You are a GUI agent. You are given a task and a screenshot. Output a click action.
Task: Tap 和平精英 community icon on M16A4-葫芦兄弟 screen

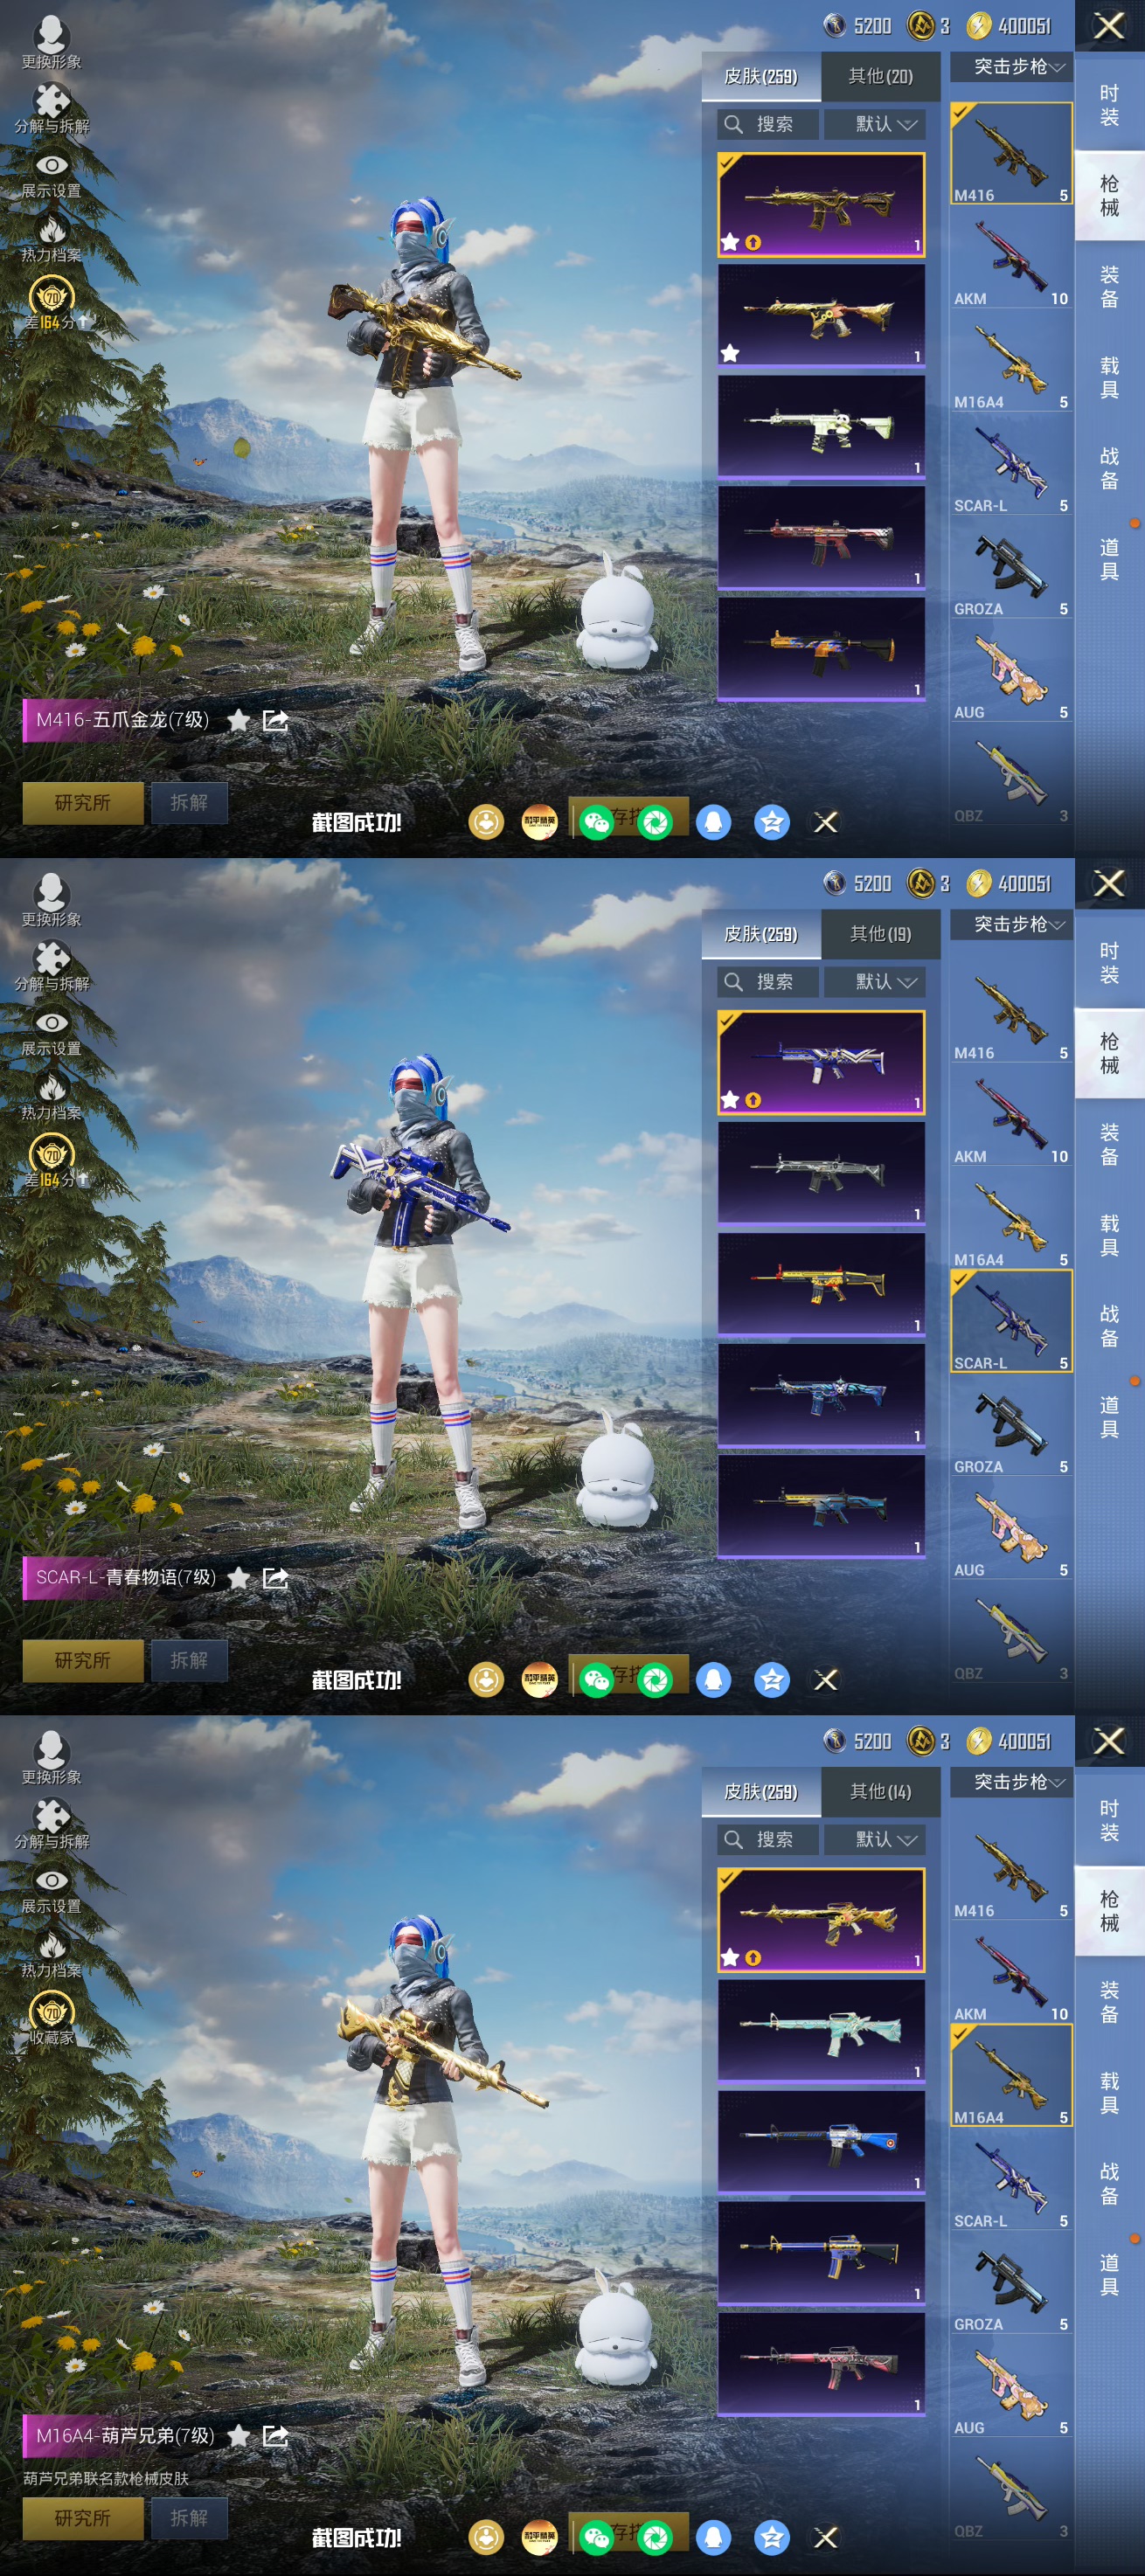pos(540,2537)
